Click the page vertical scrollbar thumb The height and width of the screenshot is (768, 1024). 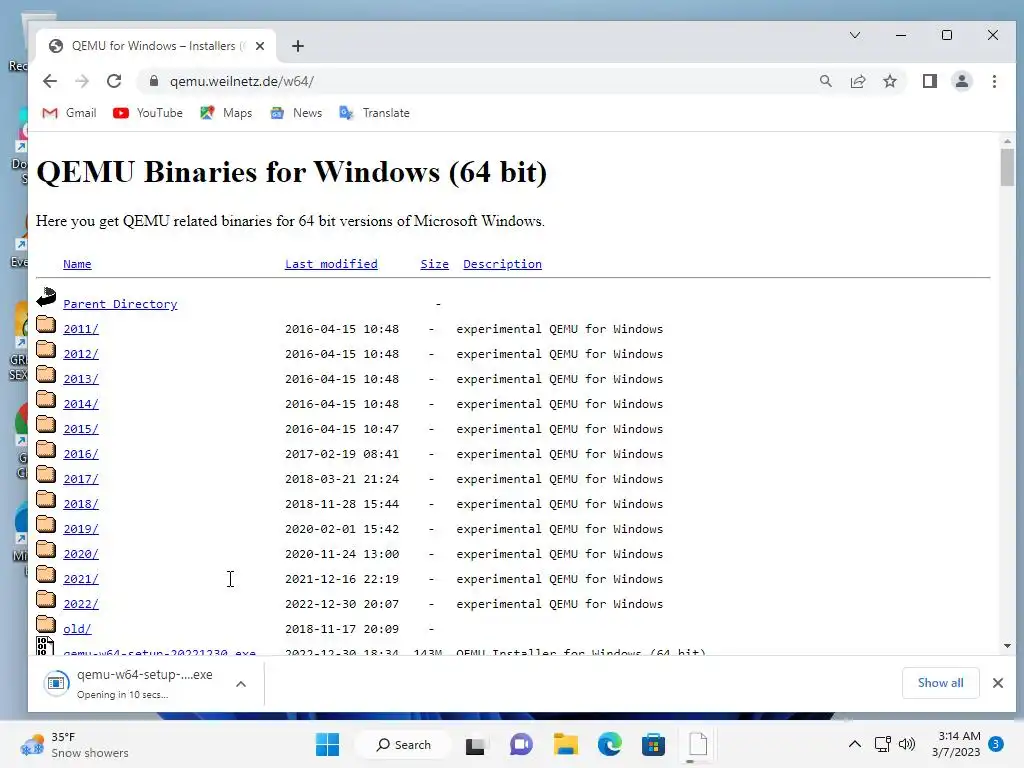tap(1007, 167)
